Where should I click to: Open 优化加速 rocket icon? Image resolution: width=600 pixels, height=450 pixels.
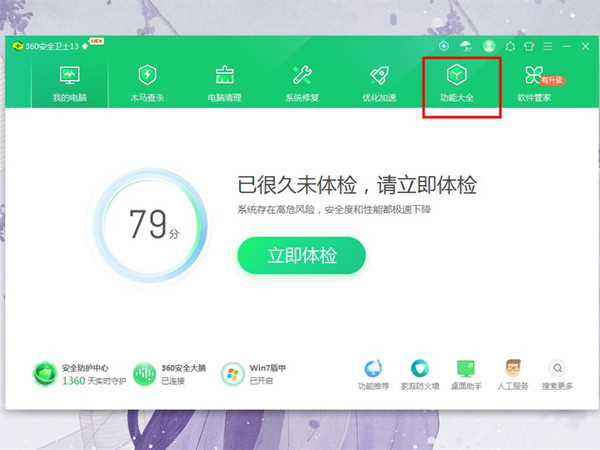pos(379,84)
